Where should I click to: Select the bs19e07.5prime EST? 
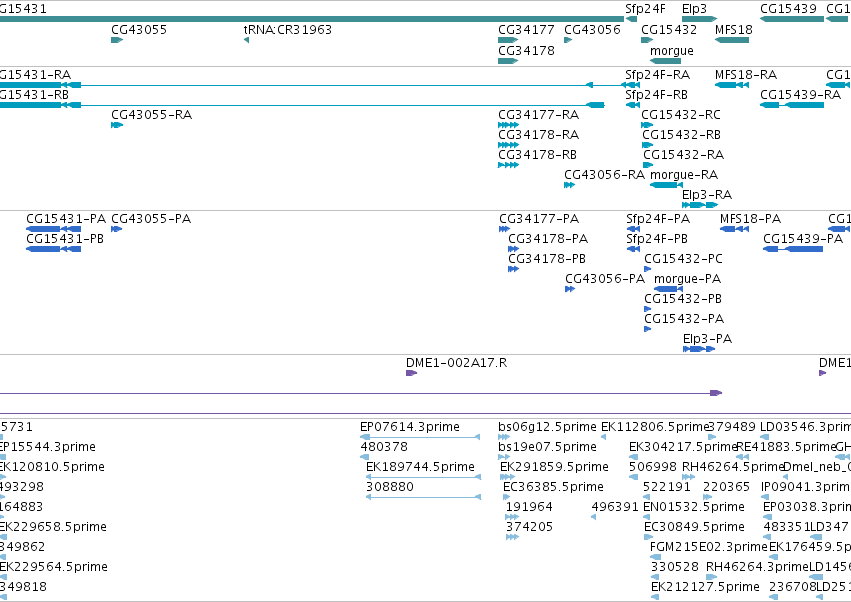[504, 457]
